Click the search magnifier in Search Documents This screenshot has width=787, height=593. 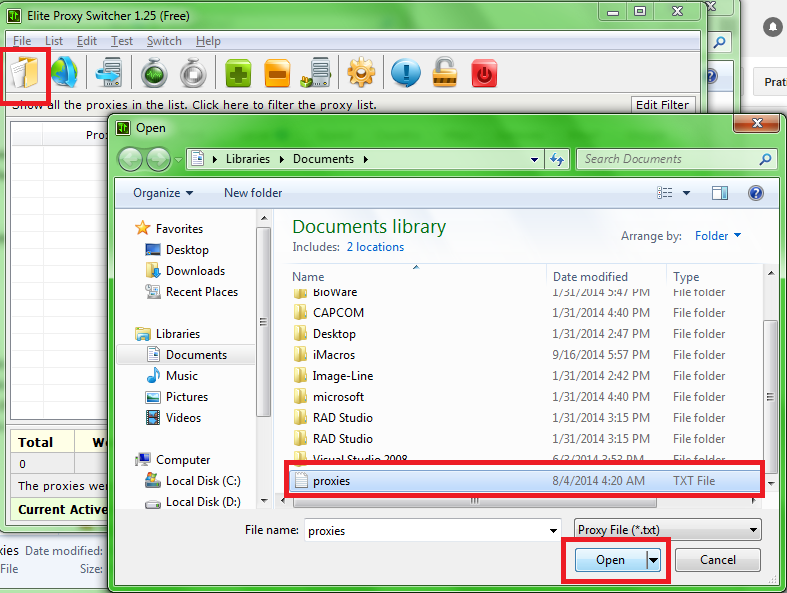pos(765,159)
